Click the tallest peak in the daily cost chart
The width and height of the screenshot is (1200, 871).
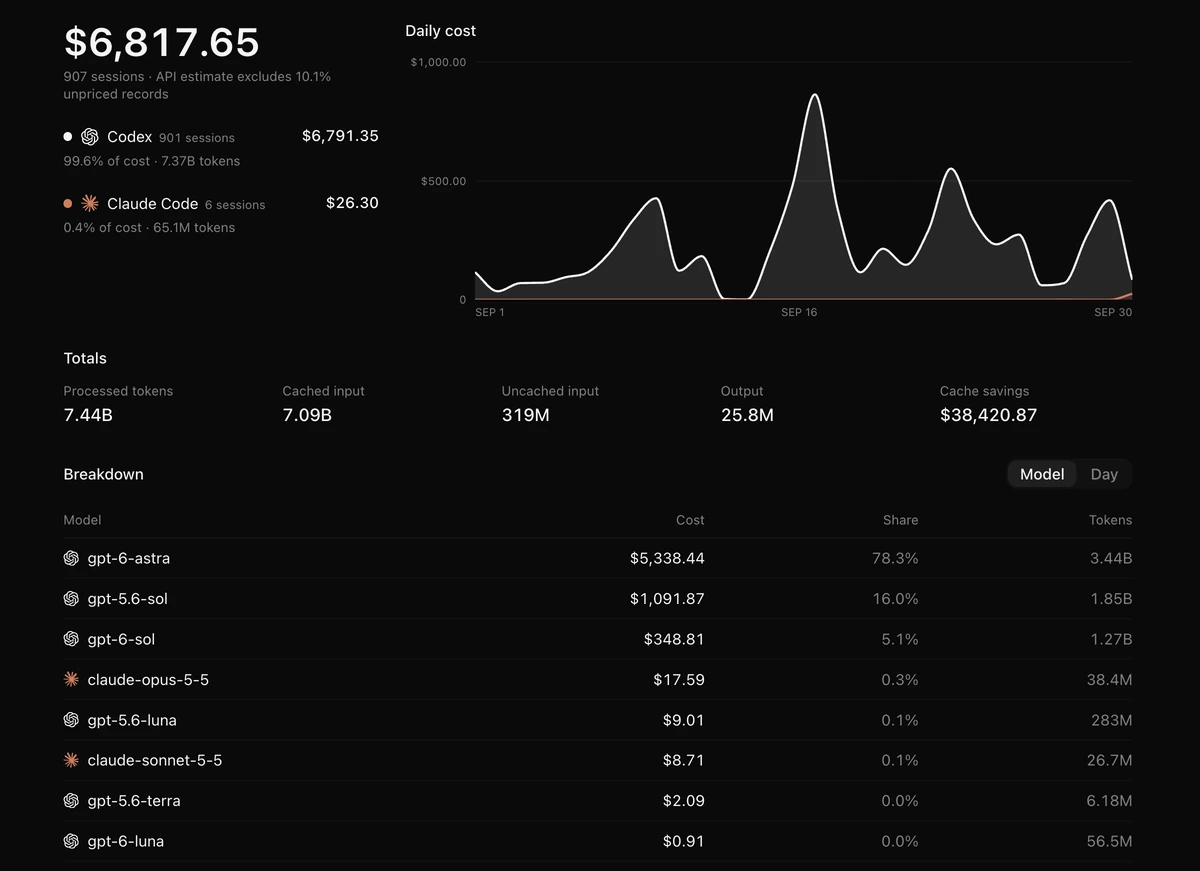click(x=815, y=96)
